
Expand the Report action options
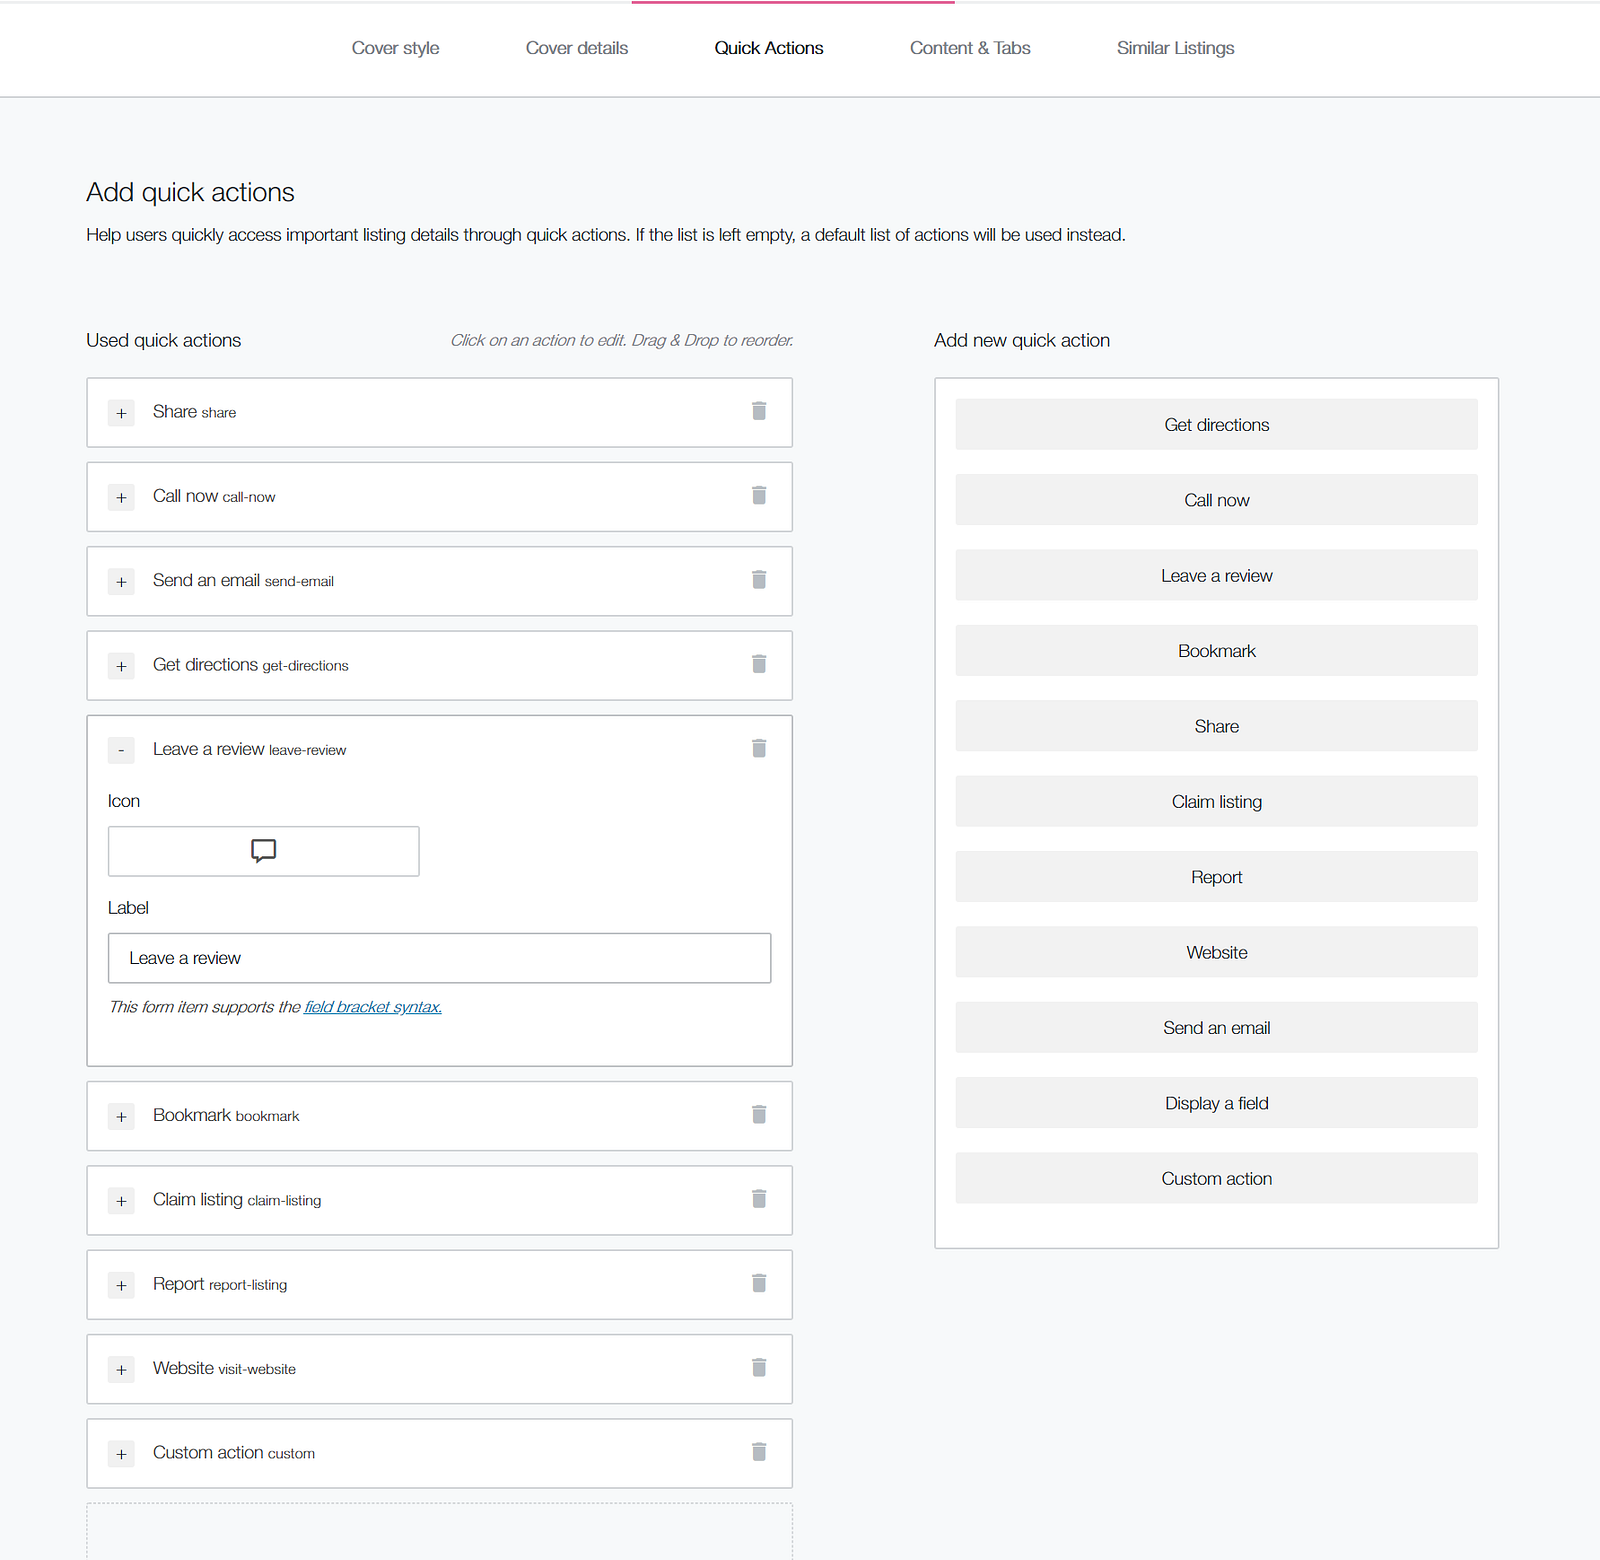pos(121,1285)
